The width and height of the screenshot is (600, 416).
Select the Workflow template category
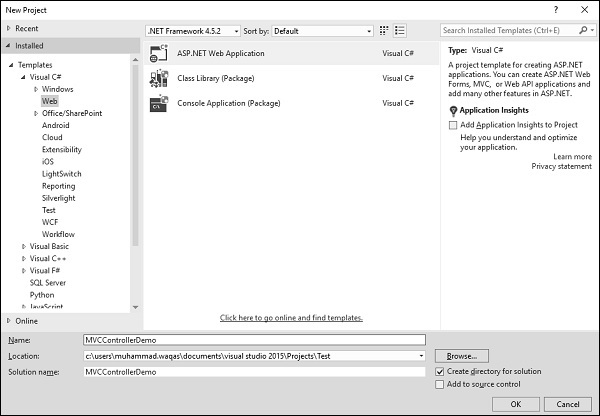pos(58,234)
